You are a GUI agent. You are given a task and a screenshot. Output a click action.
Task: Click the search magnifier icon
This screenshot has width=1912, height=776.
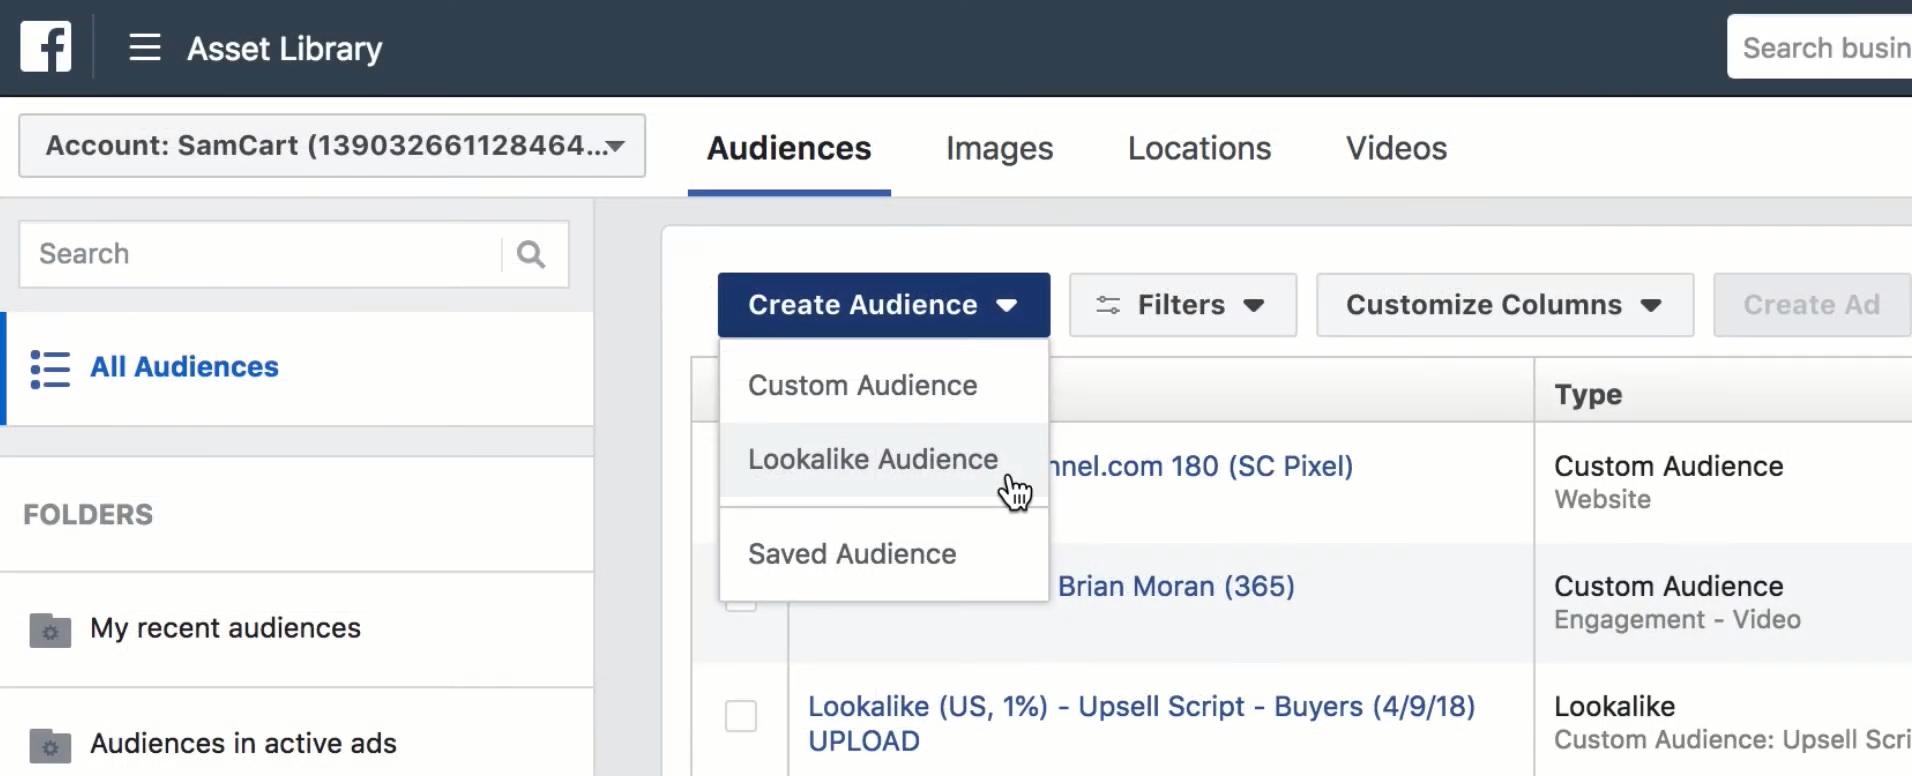pyautogui.click(x=531, y=255)
